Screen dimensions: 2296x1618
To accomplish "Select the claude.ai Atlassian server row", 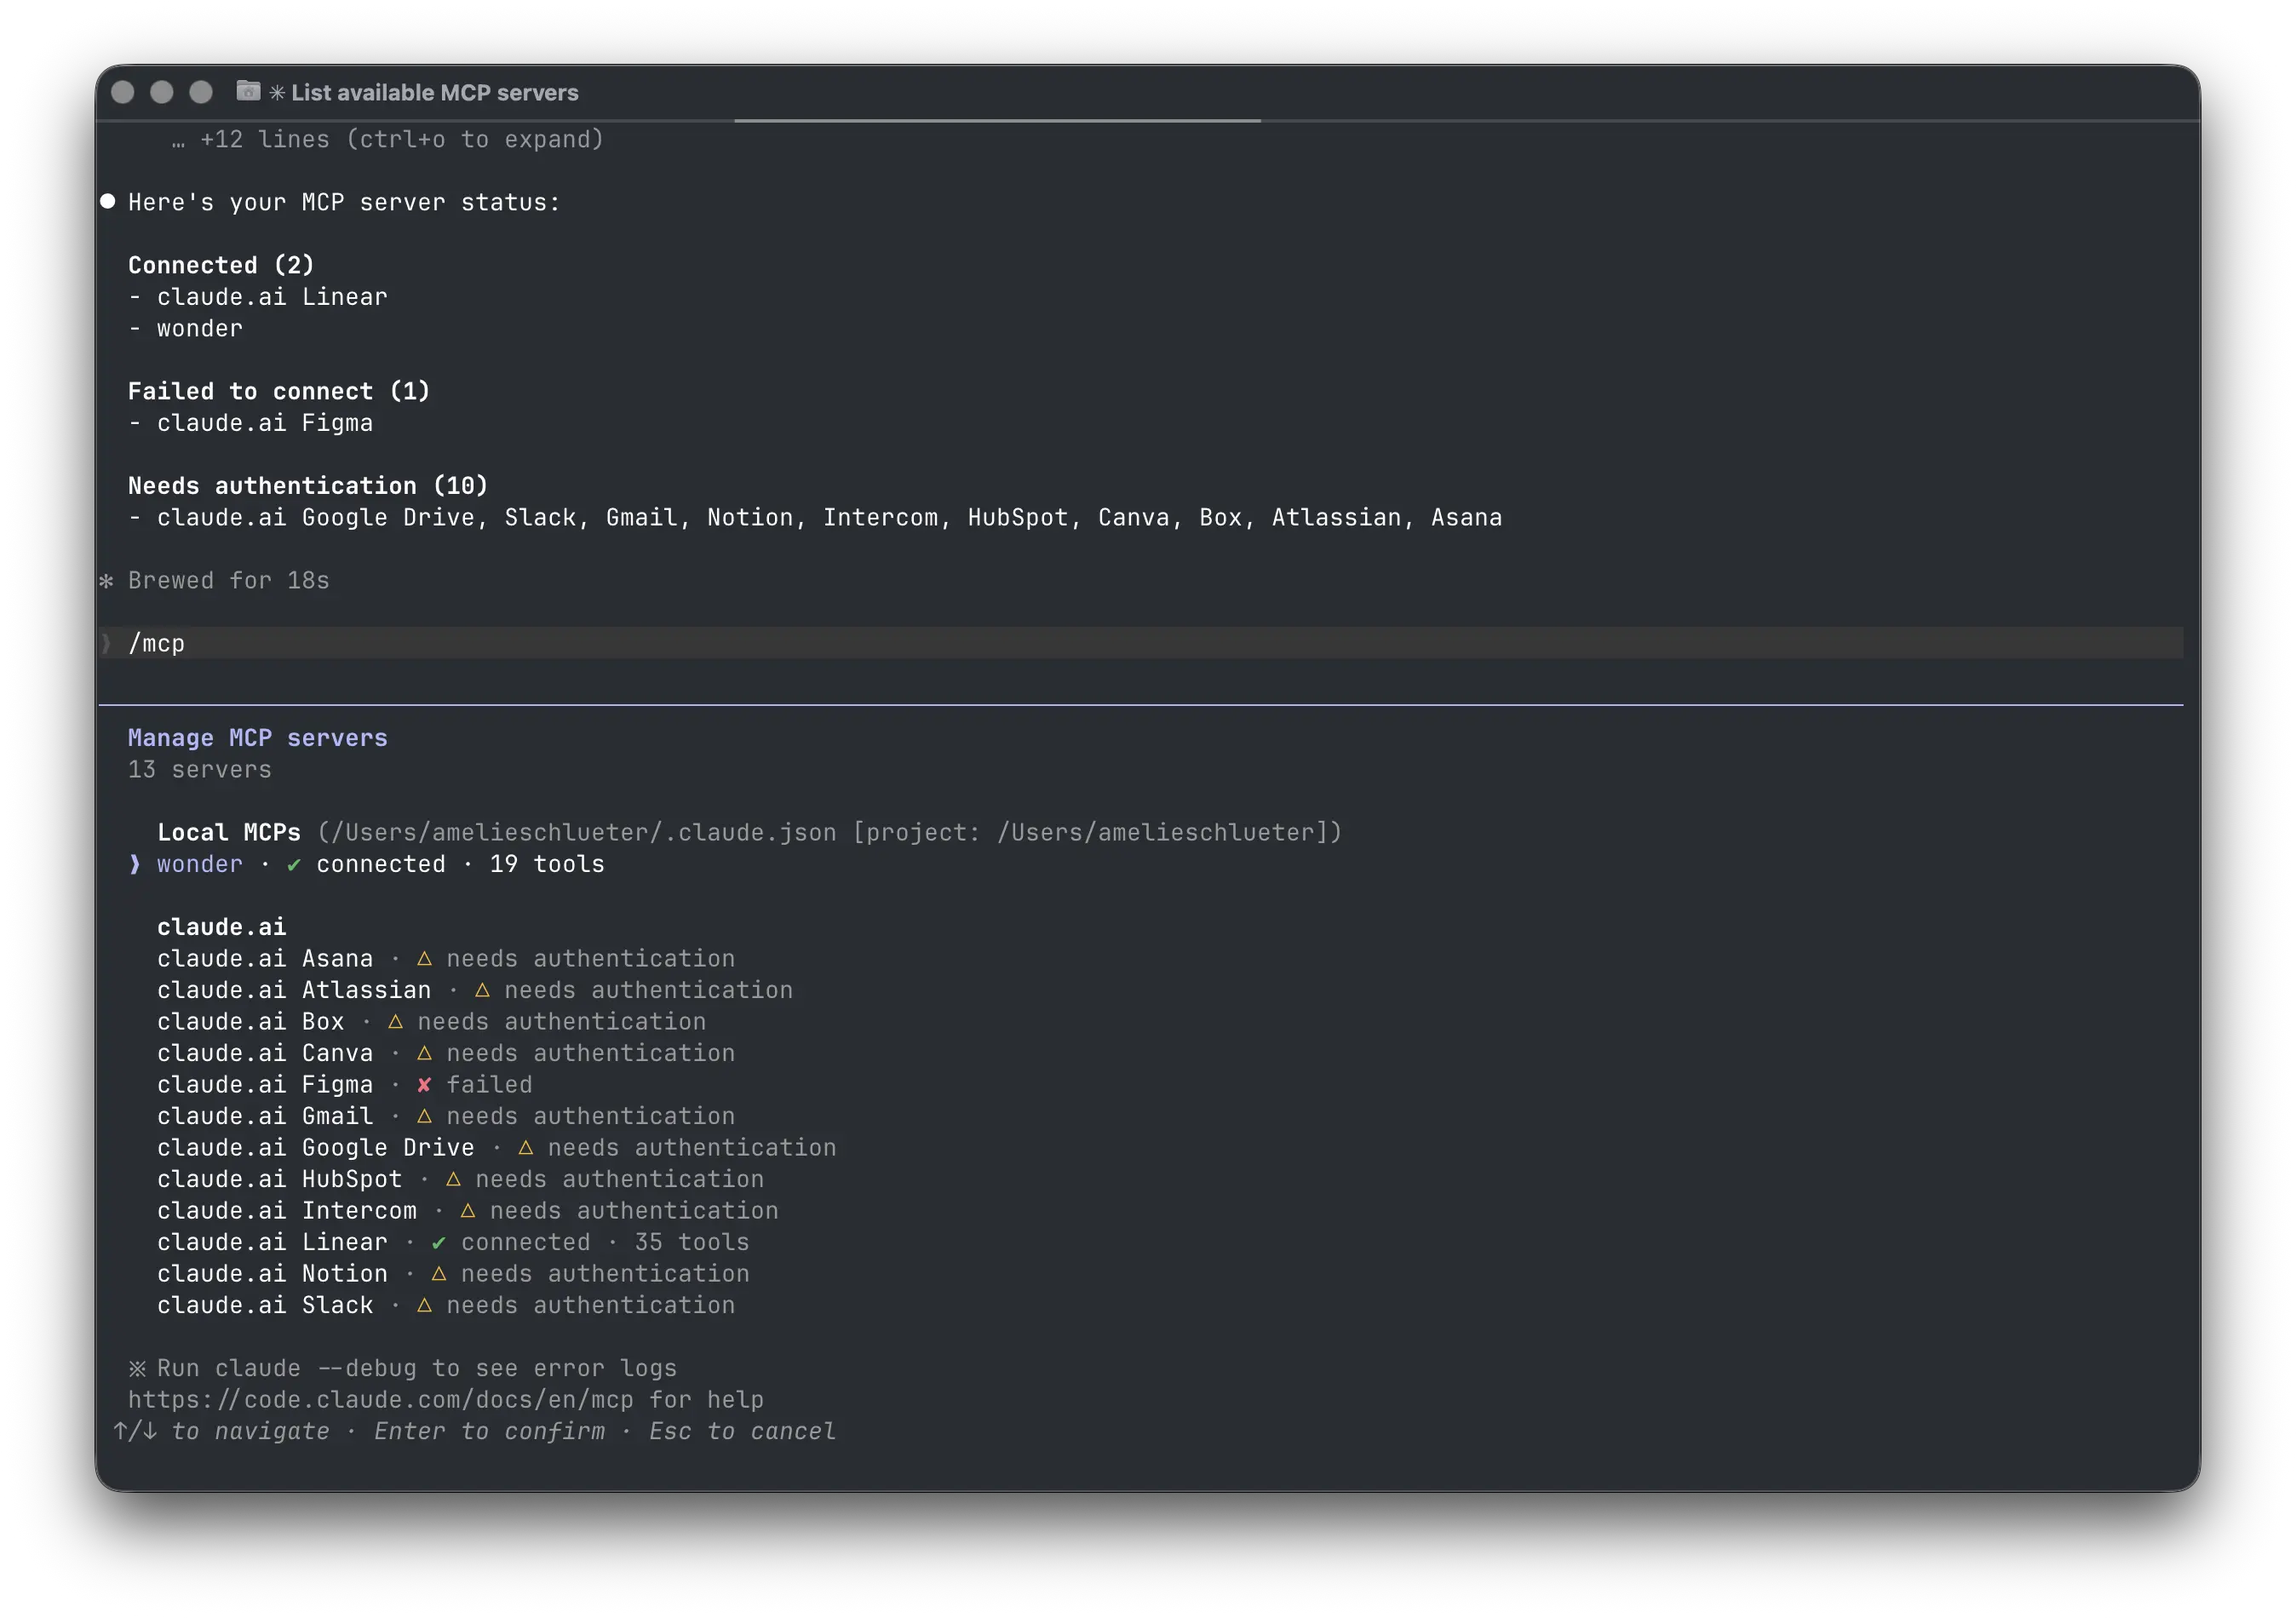I will (x=475, y=990).
